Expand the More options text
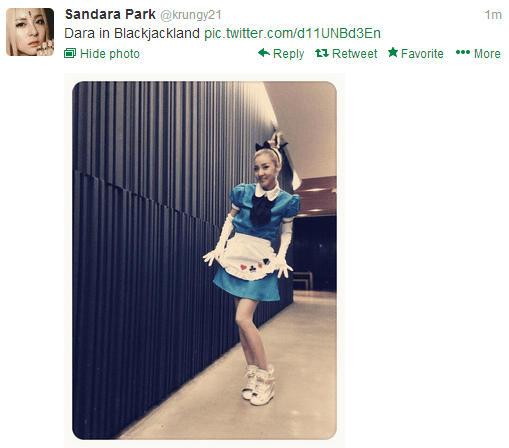This screenshot has width=509, height=448. click(487, 54)
